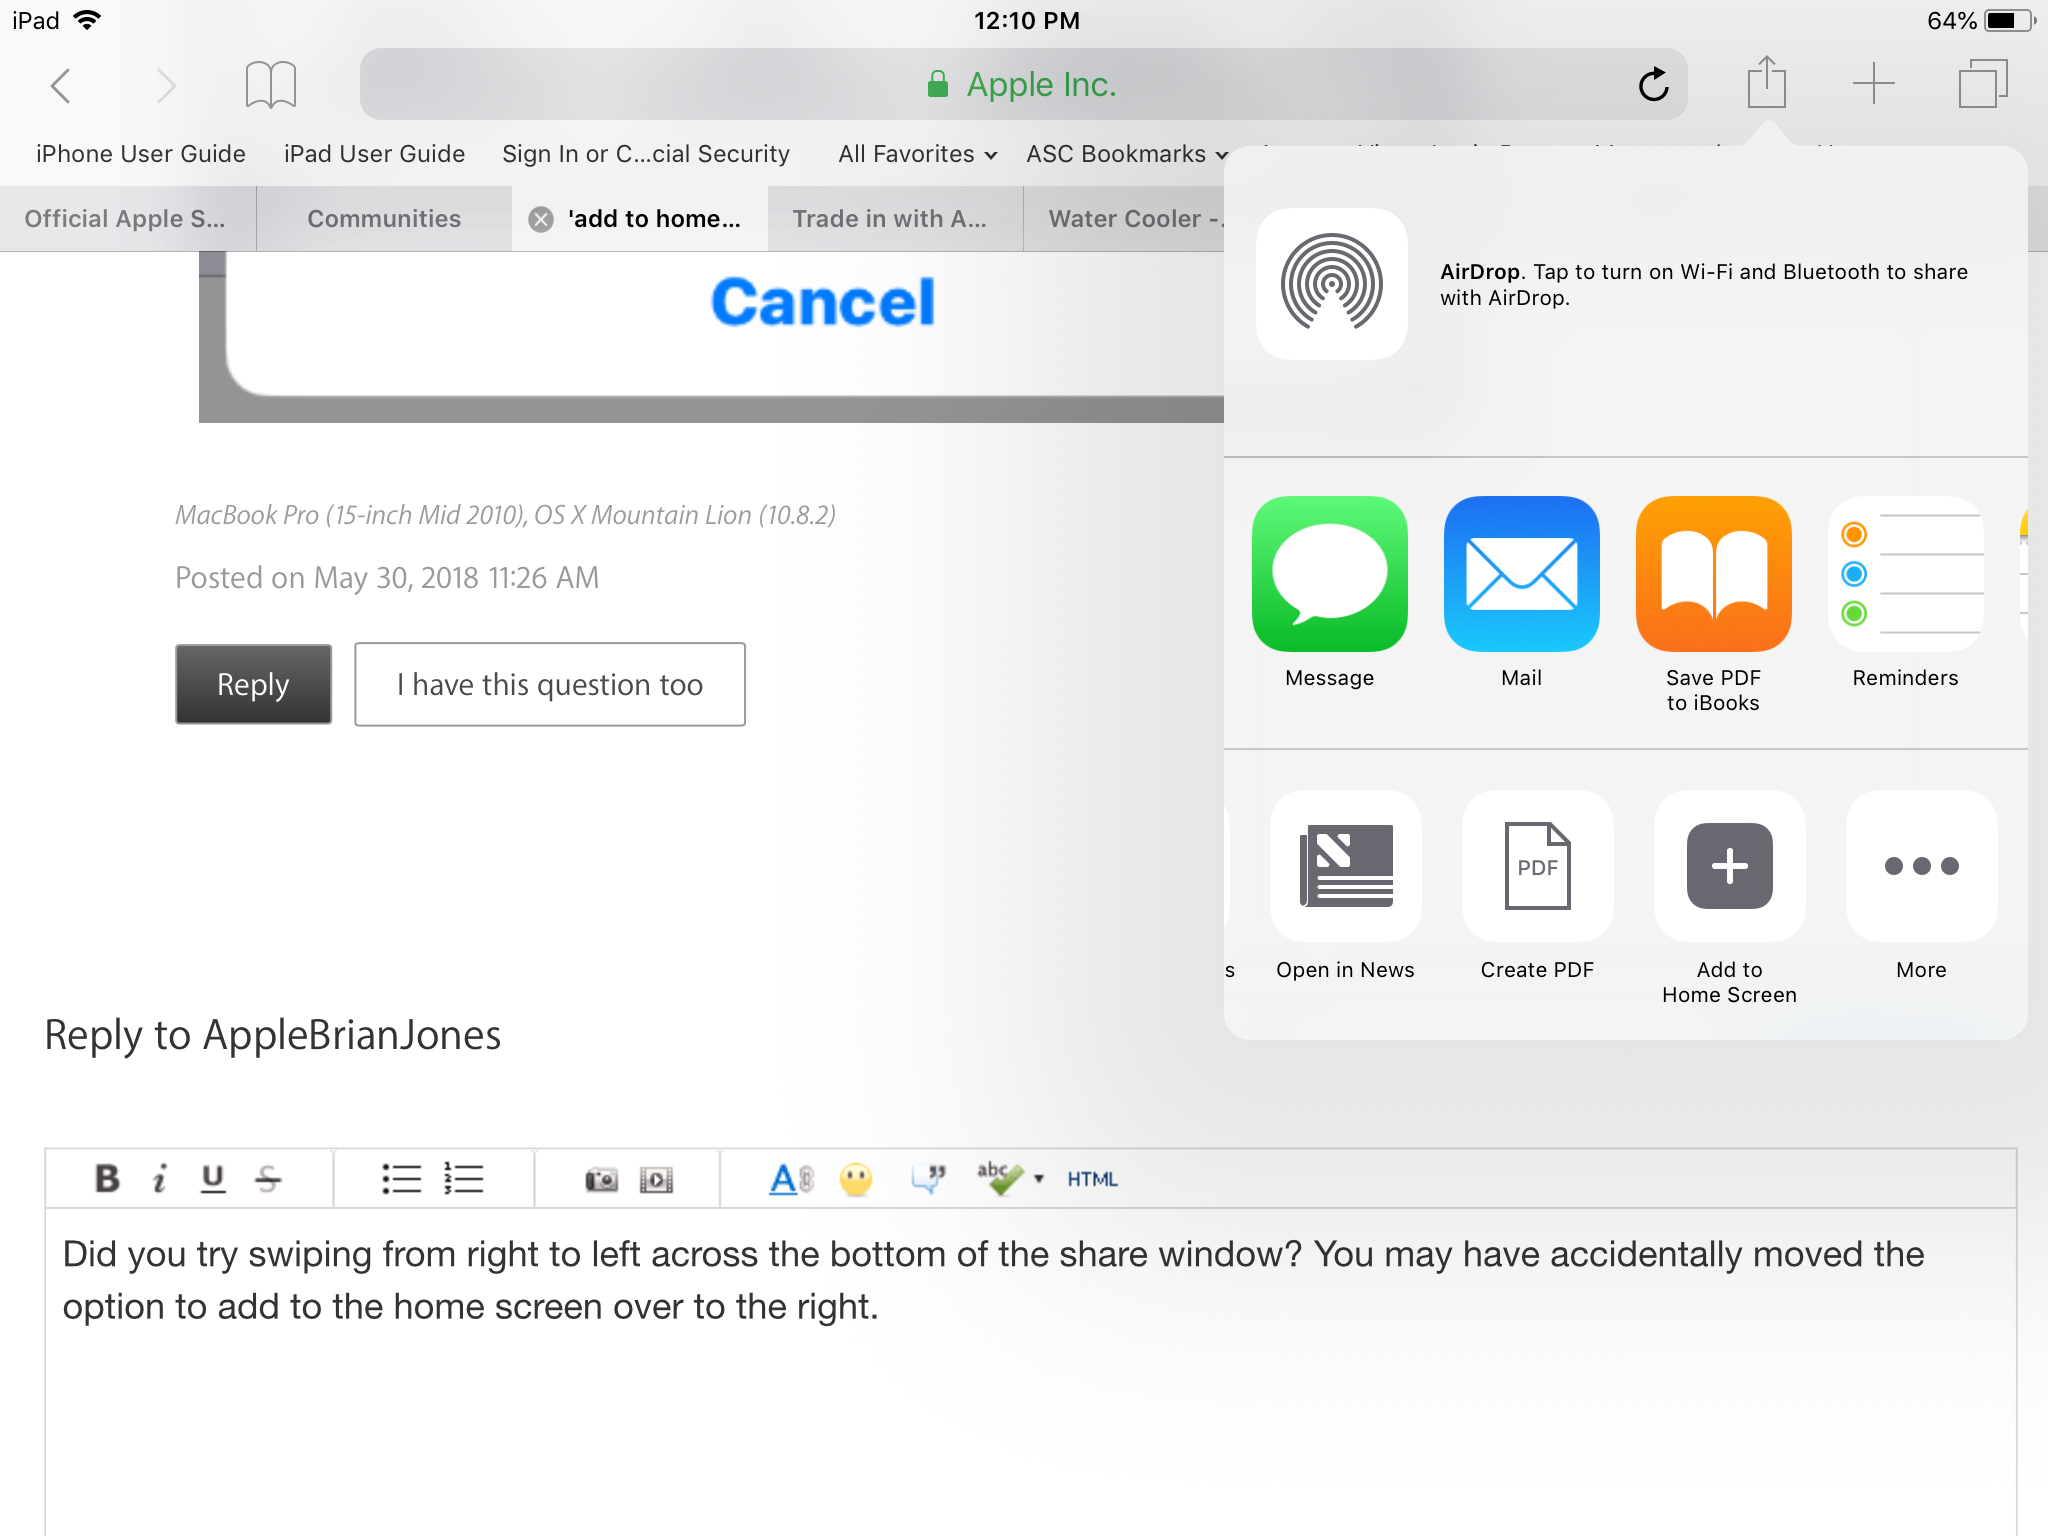Toggle underline formatting in reply editor

[x=212, y=1179]
